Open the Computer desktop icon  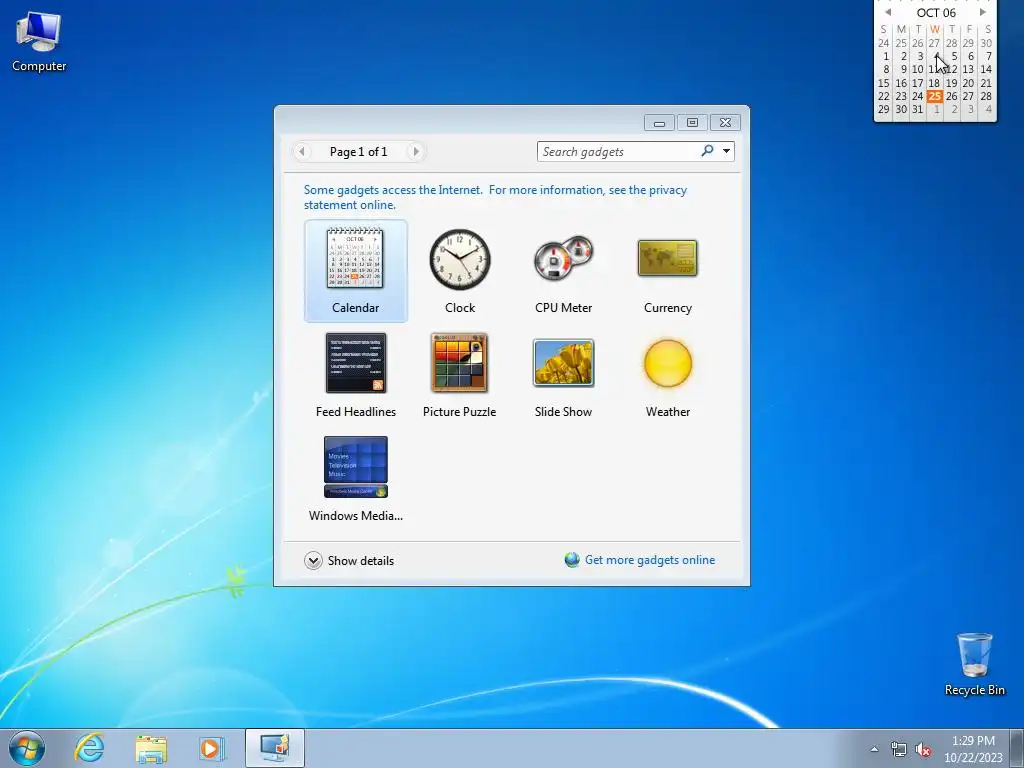point(39,41)
